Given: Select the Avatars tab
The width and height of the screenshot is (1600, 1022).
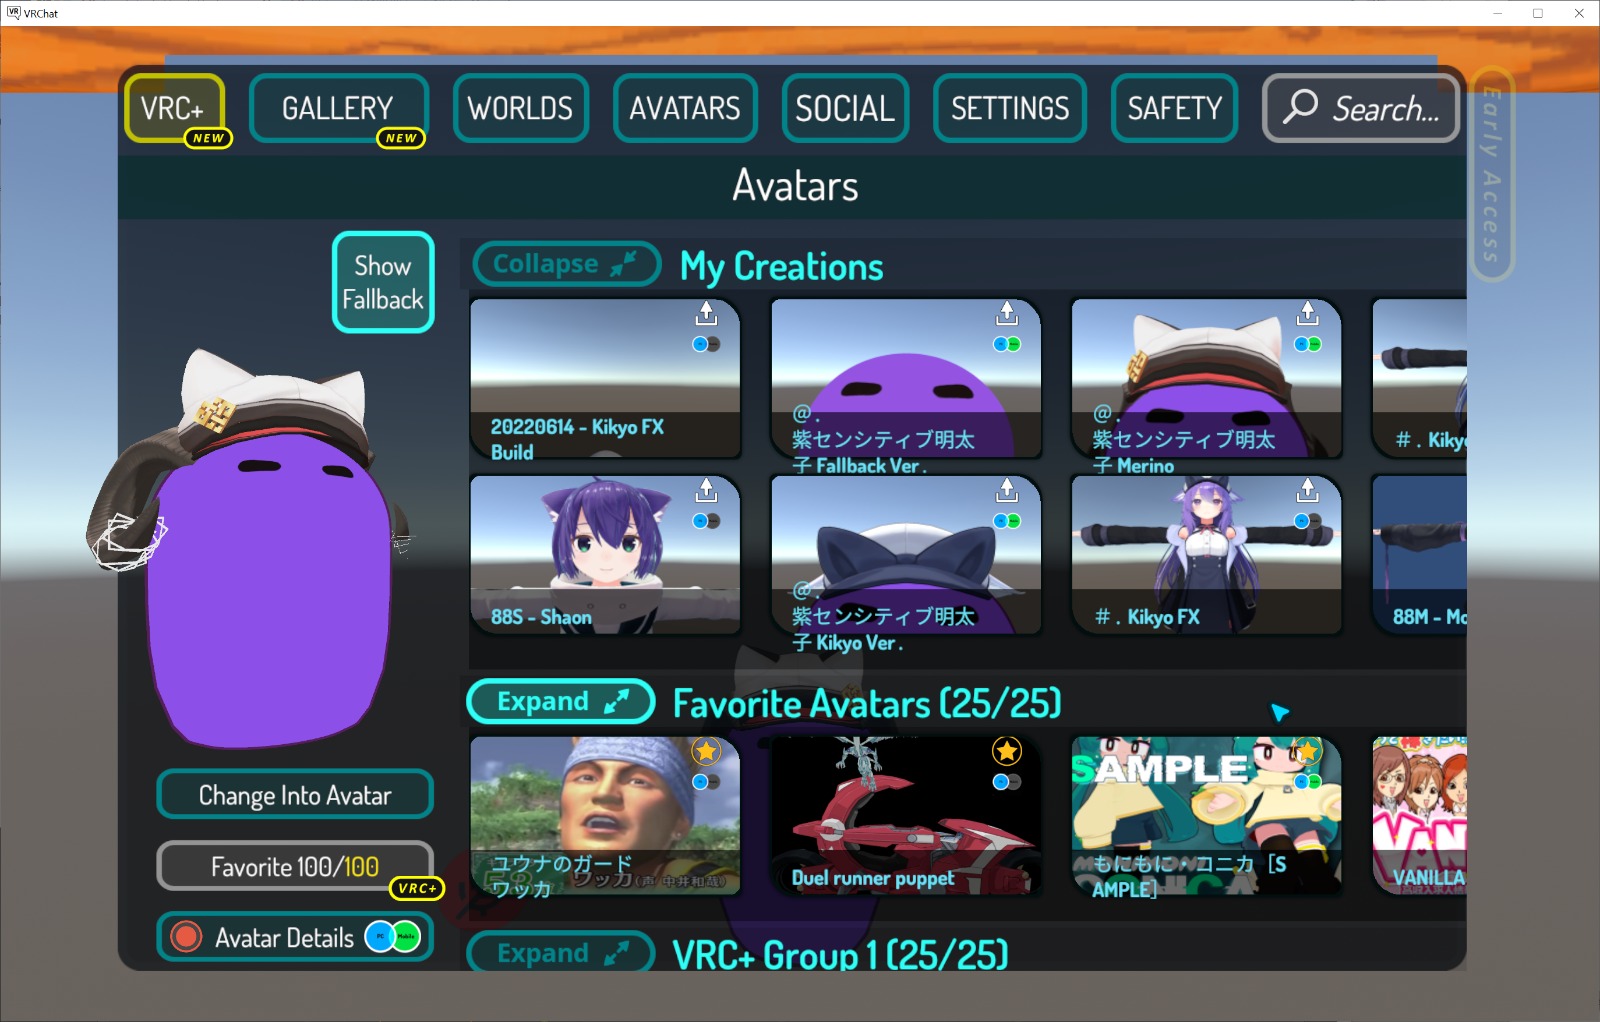Looking at the screenshot, I should [x=685, y=108].
